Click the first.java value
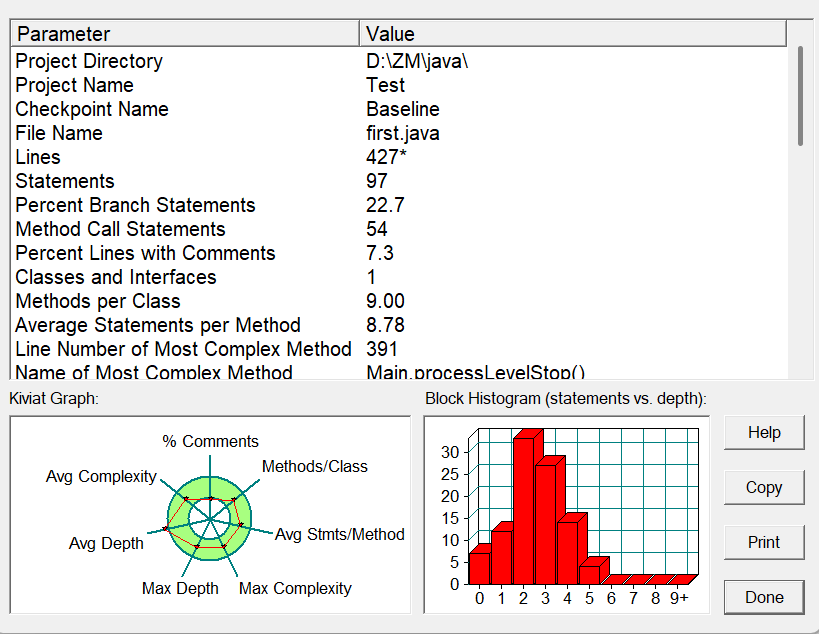819x634 pixels. click(x=403, y=133)
